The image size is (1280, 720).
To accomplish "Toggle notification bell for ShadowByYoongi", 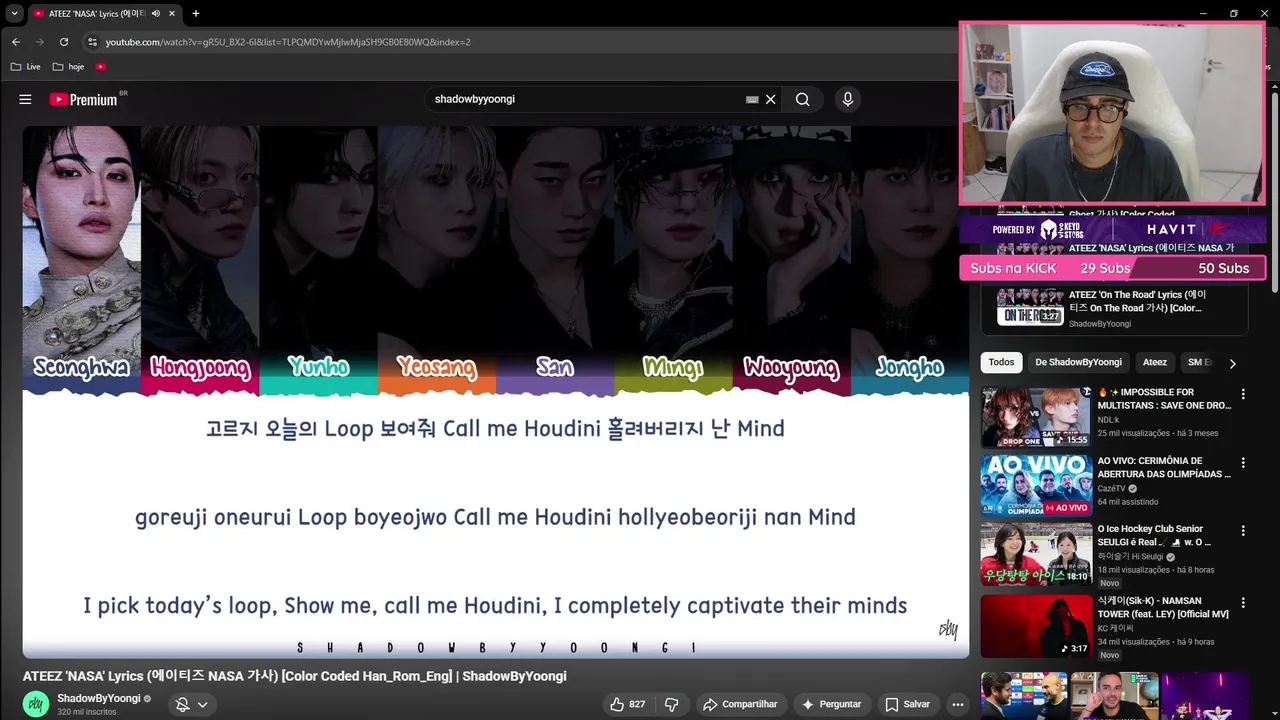I will [191, 704].
